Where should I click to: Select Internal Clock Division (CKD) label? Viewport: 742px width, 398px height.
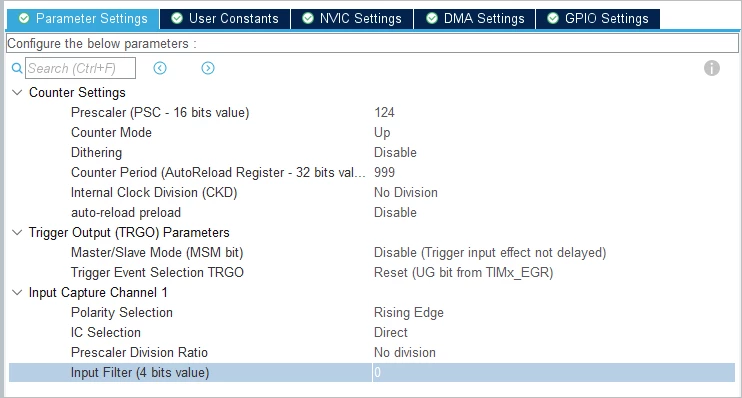tap(154, 193)
